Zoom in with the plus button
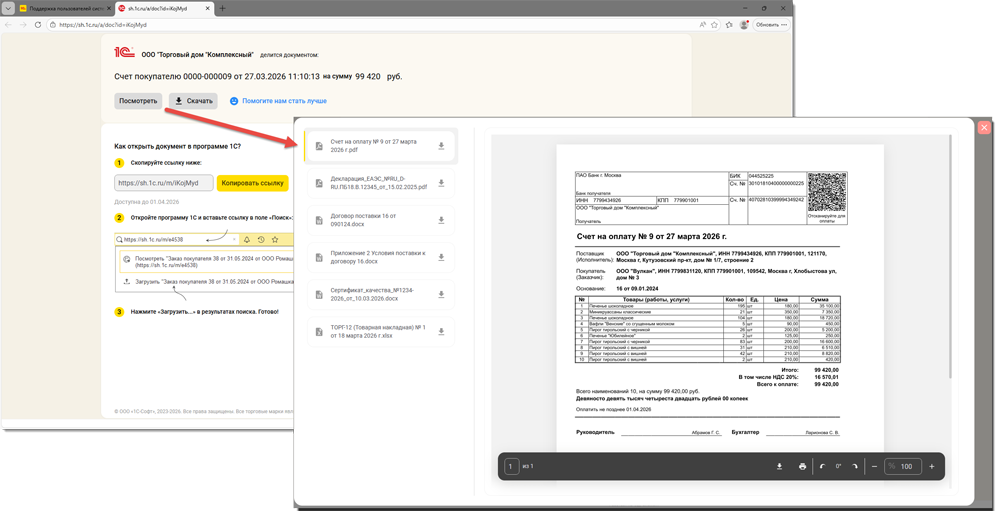 pos(932,466)
